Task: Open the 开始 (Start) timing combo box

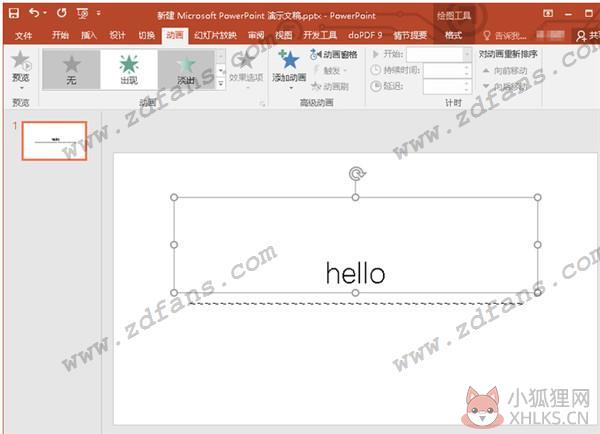Action: click(x=439, y=54)
